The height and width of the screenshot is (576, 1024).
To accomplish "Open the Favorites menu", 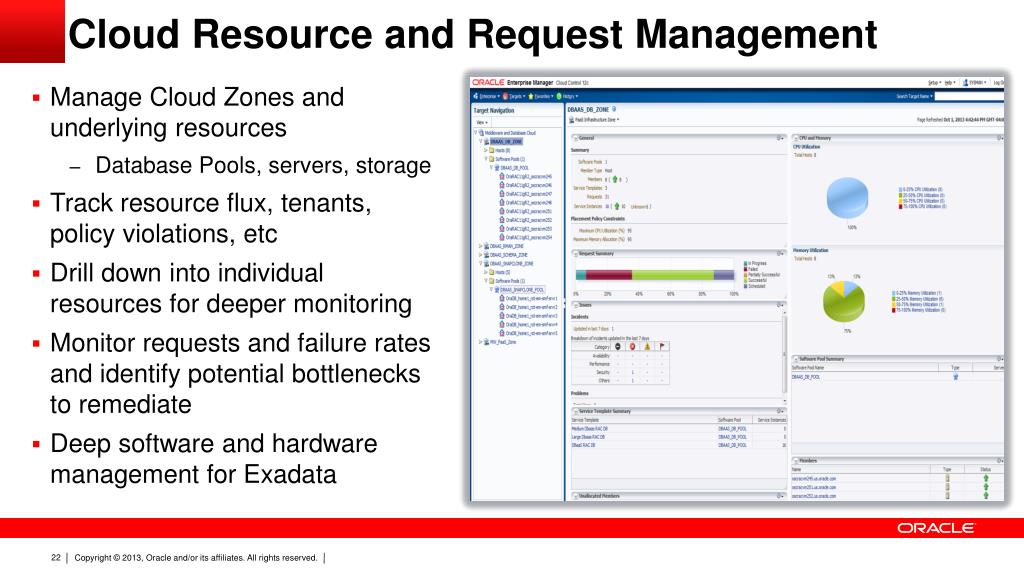I will coord(541,96).
